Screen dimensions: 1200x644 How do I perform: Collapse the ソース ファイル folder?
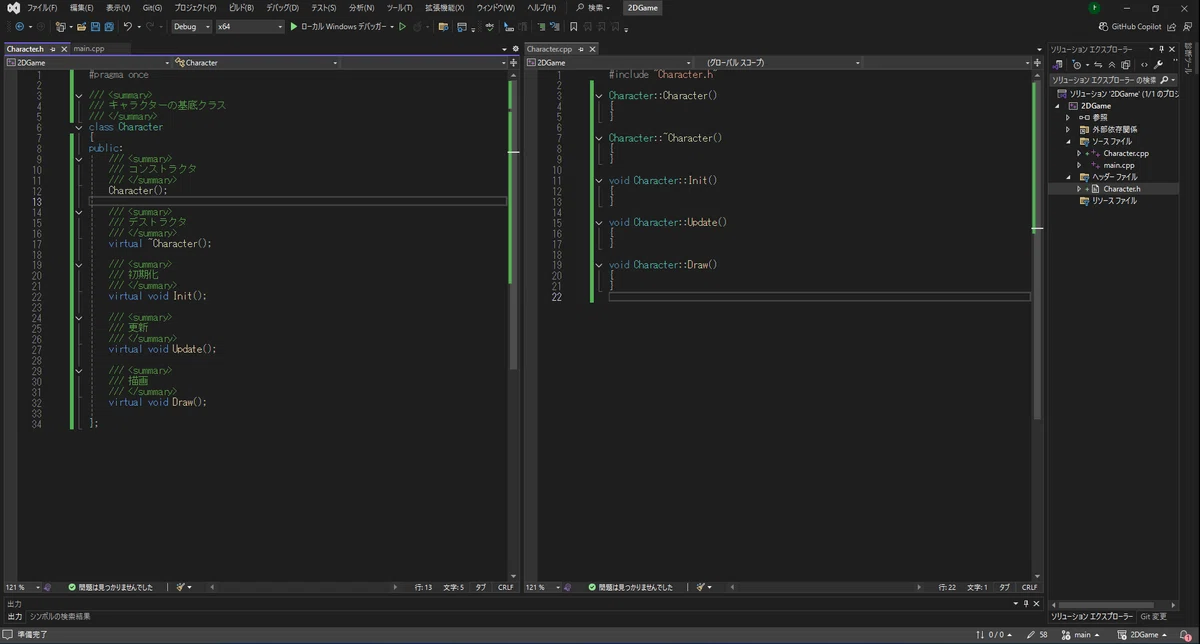(x=1068, y=141)
